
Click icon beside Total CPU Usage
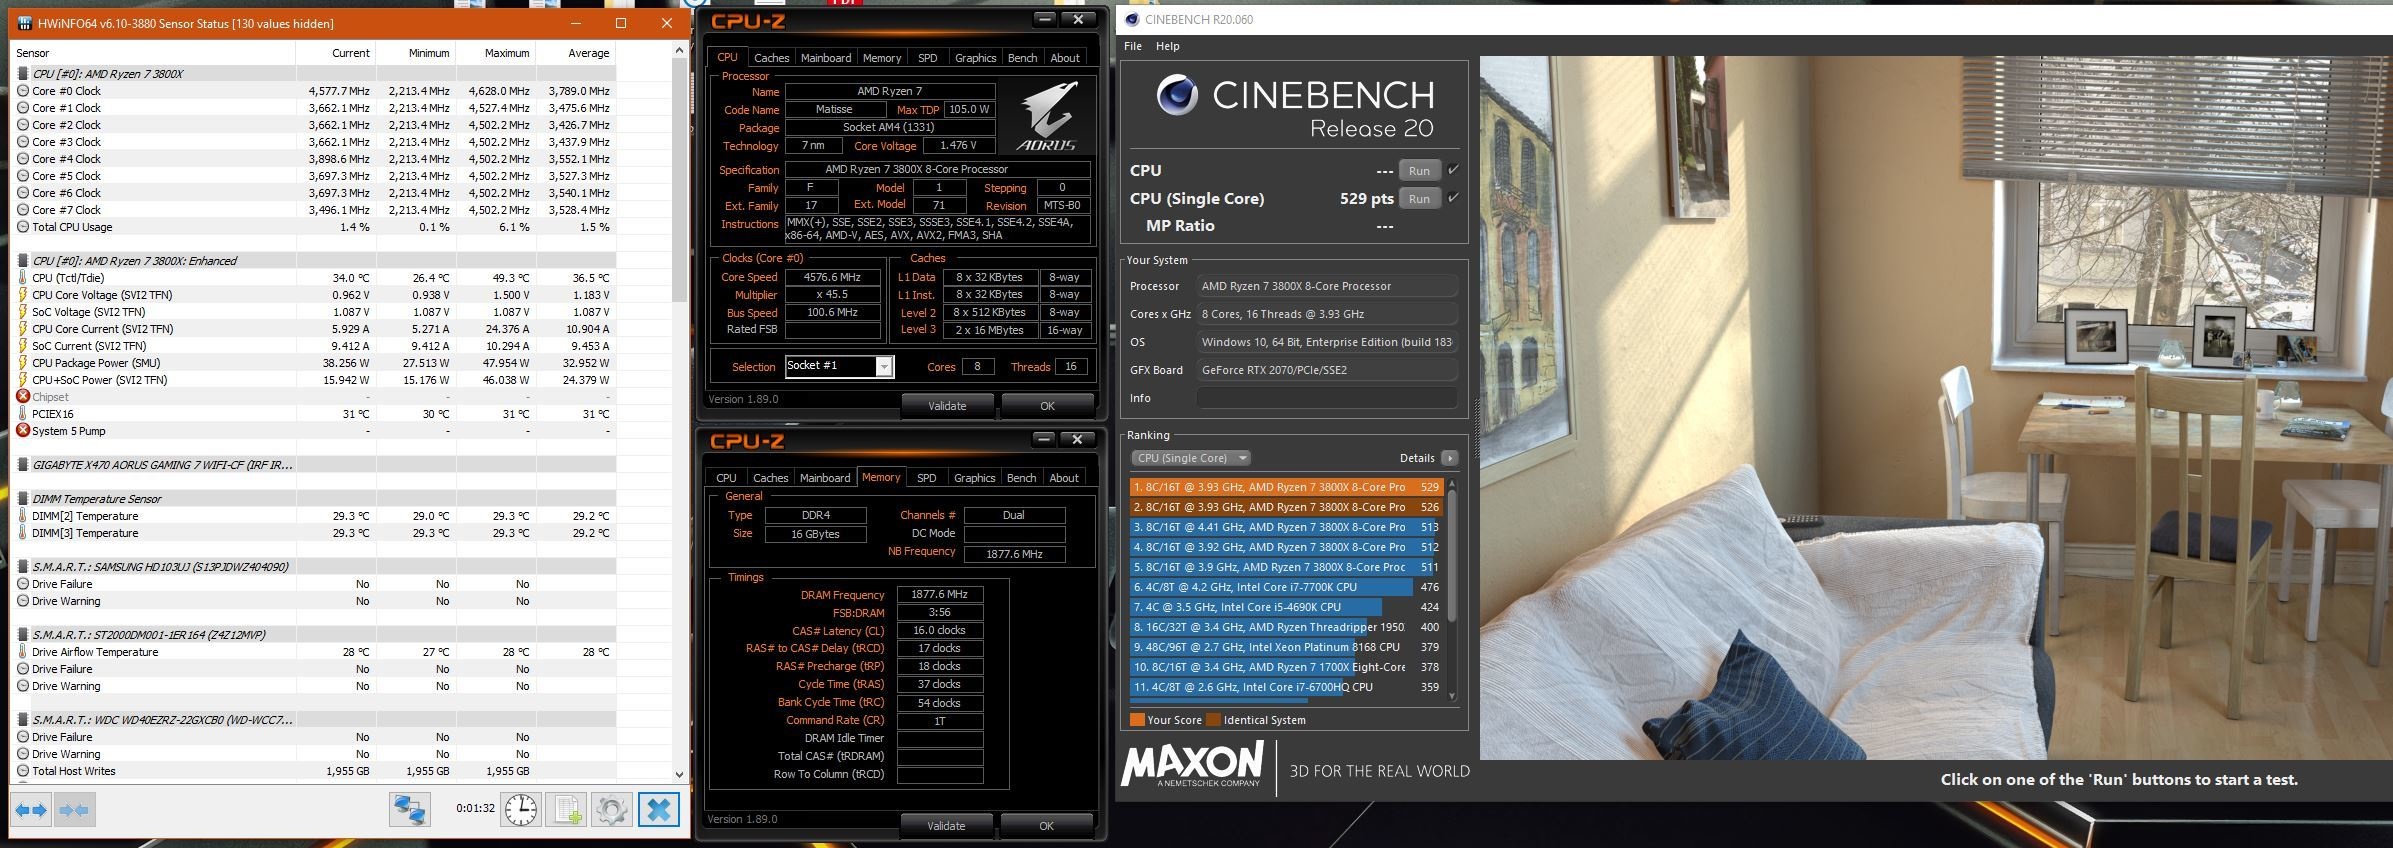click(x=23, y=227)
